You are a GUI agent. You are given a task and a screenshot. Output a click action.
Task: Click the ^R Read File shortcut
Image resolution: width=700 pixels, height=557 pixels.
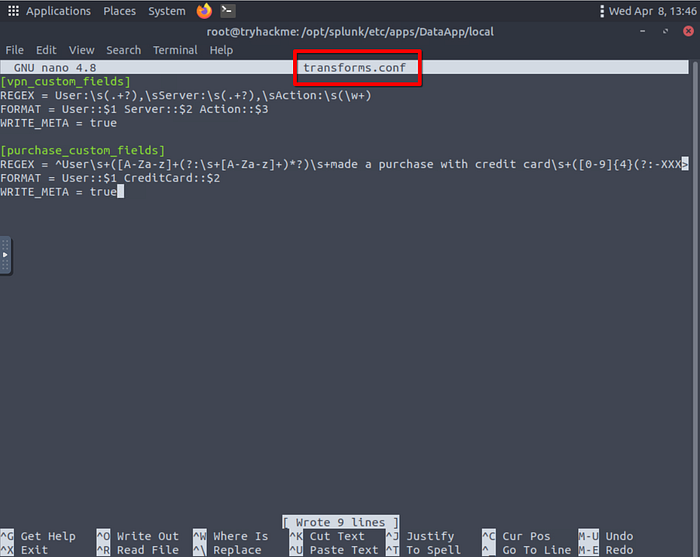(x=138, y=550)
